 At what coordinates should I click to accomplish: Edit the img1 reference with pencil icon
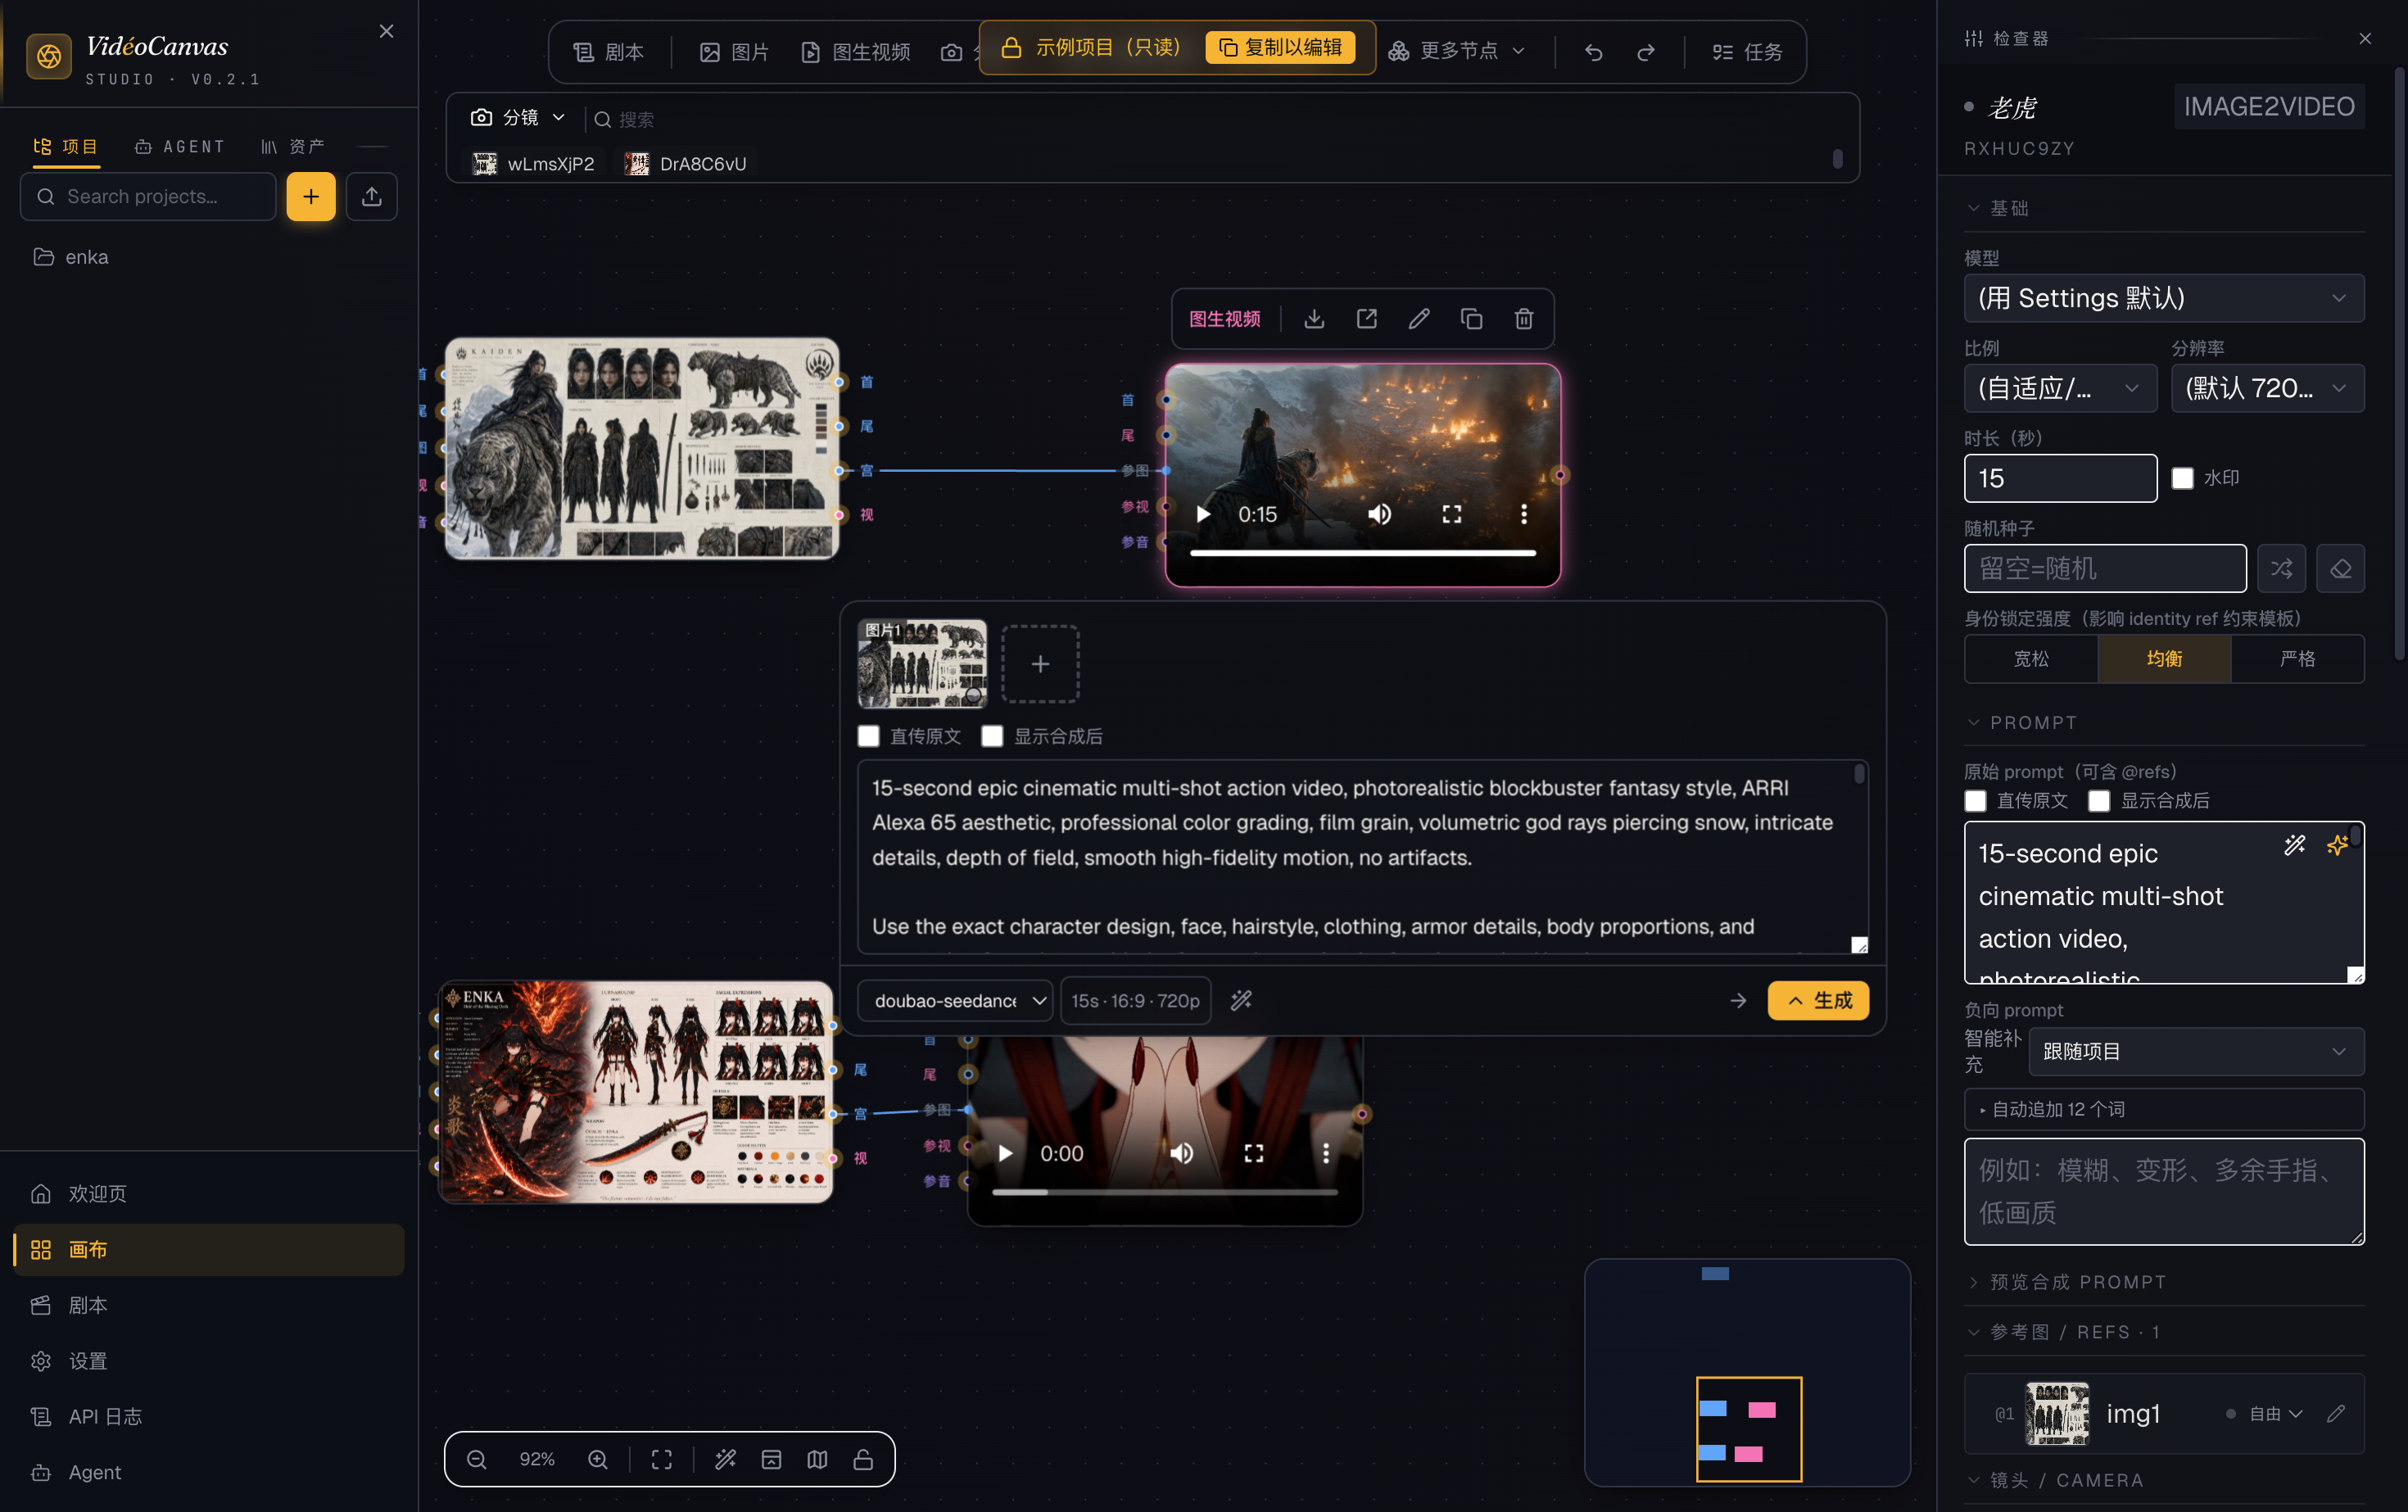2336,1413
